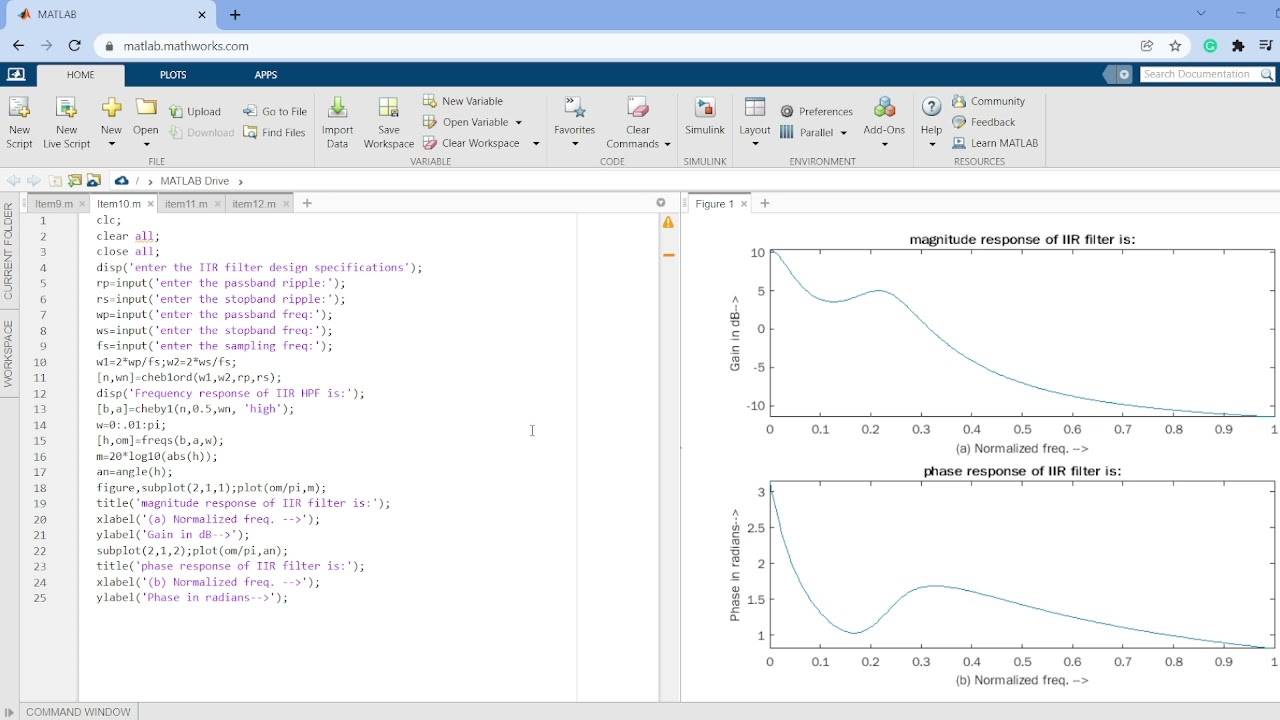Open the Community link

[989, 101]
